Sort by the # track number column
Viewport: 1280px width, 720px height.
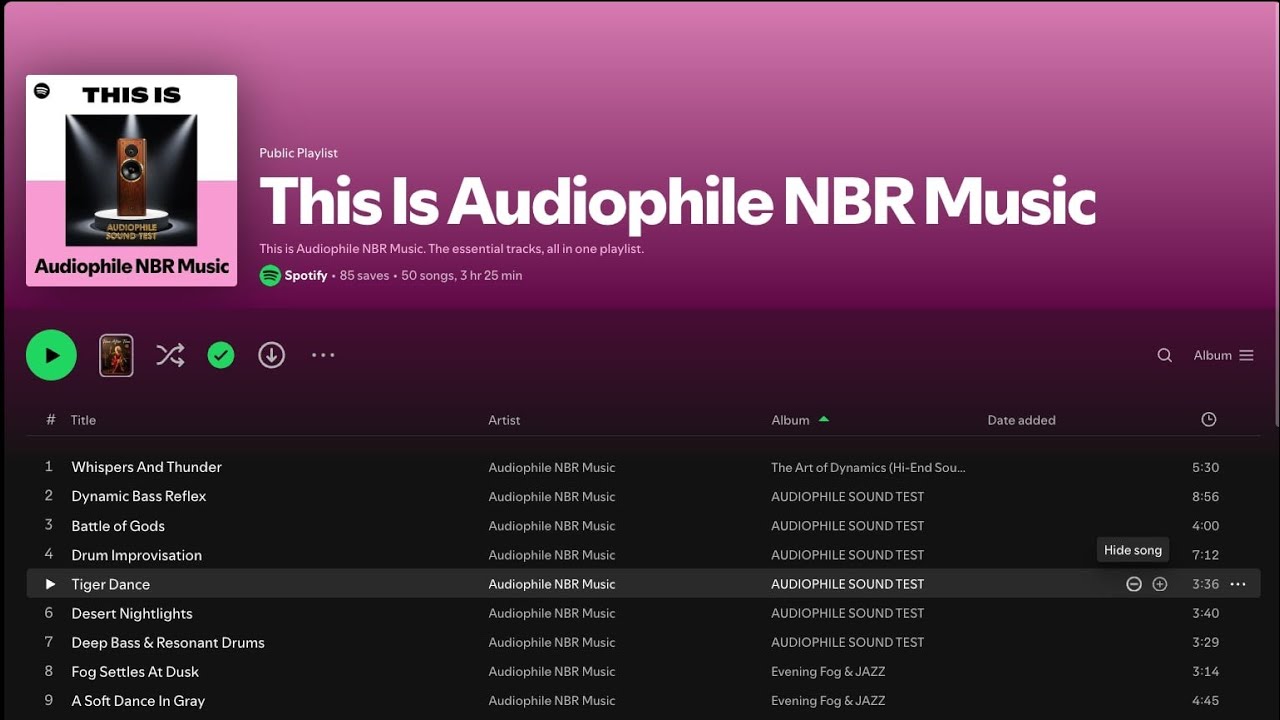50,420
